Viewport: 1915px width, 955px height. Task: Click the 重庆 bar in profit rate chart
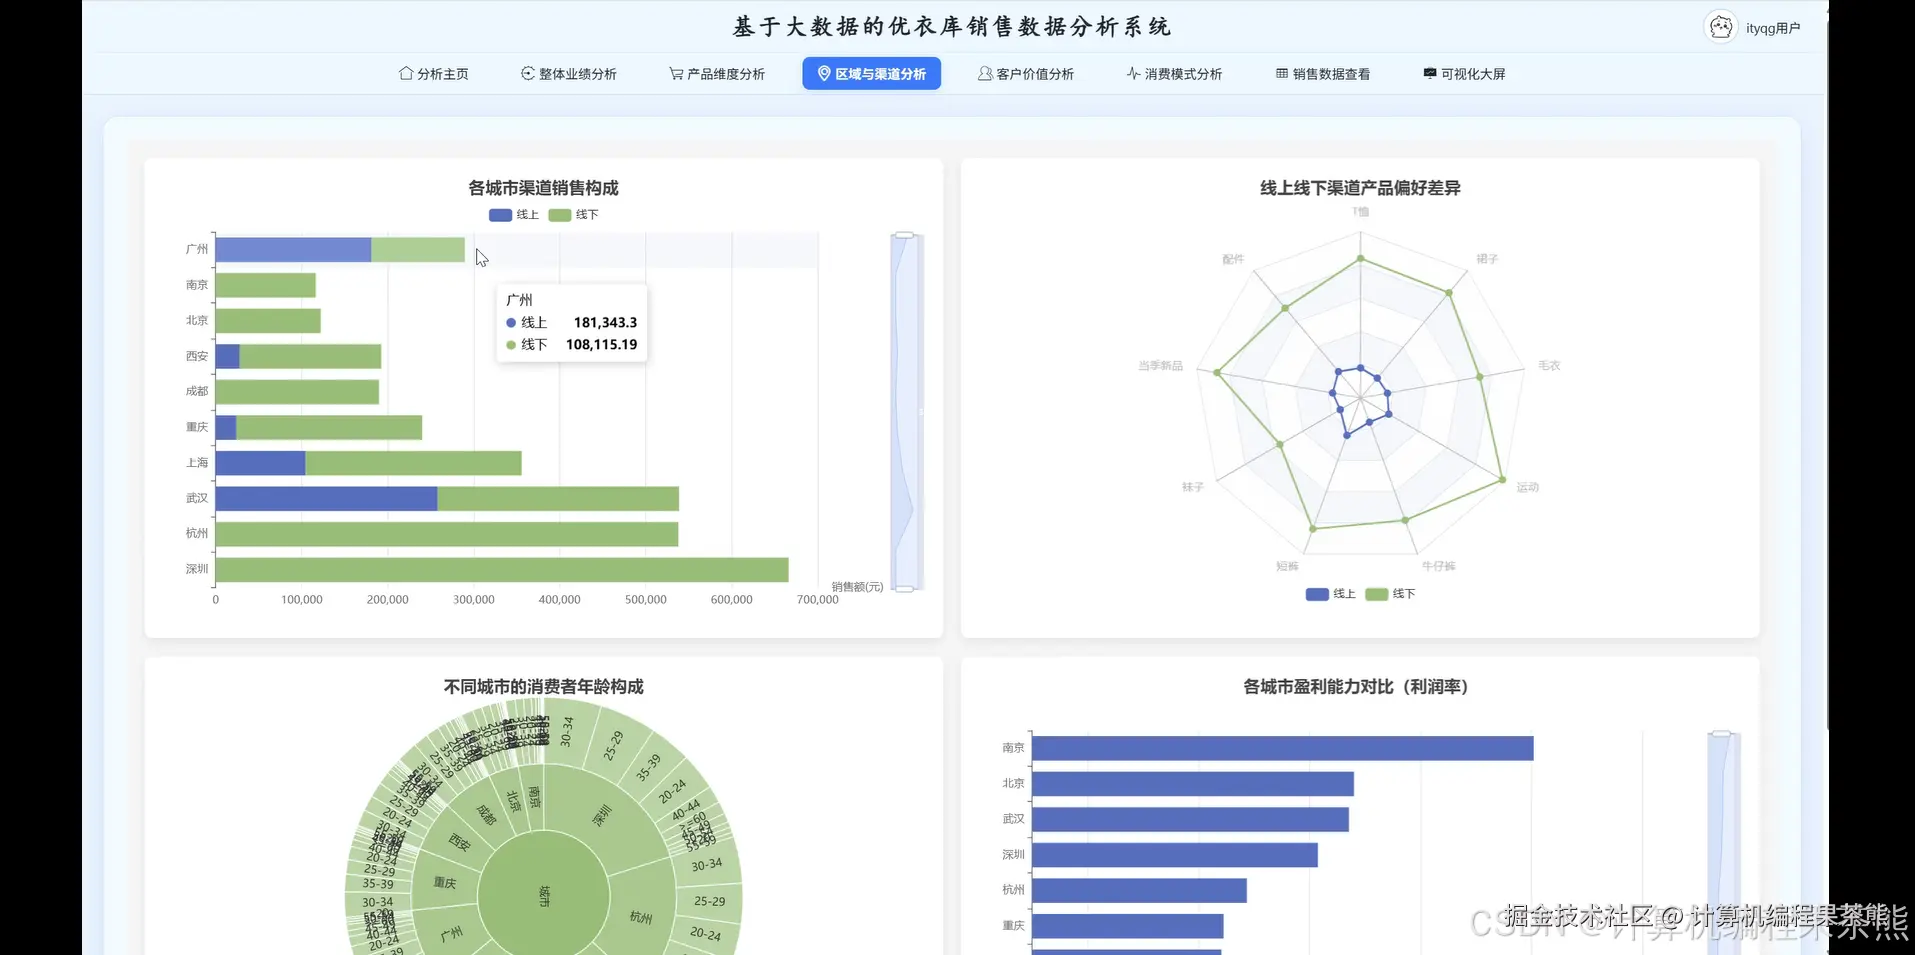pos(1128,926)
